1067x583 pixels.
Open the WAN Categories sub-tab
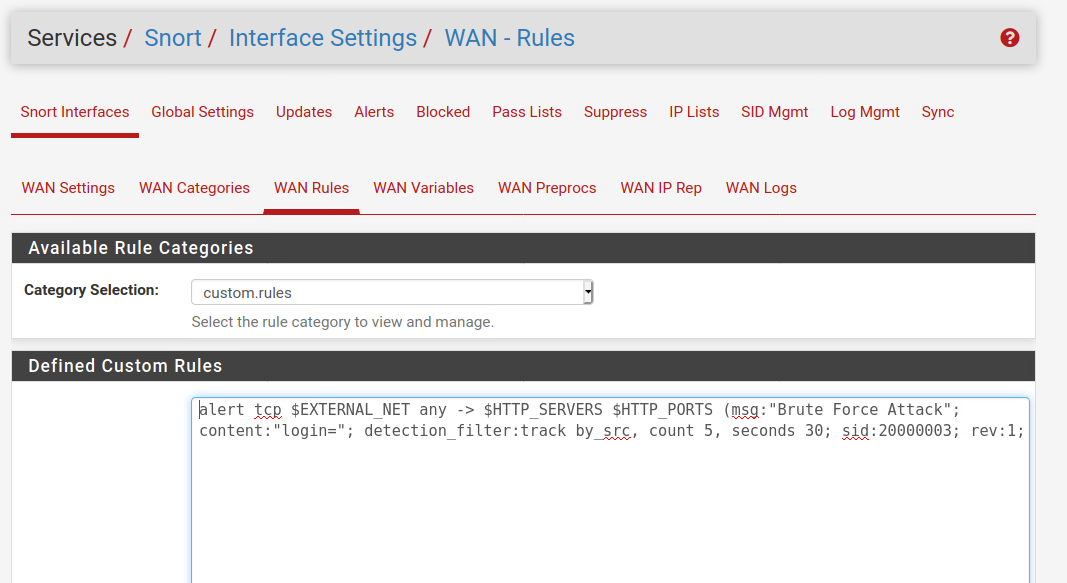click(194, 188)
